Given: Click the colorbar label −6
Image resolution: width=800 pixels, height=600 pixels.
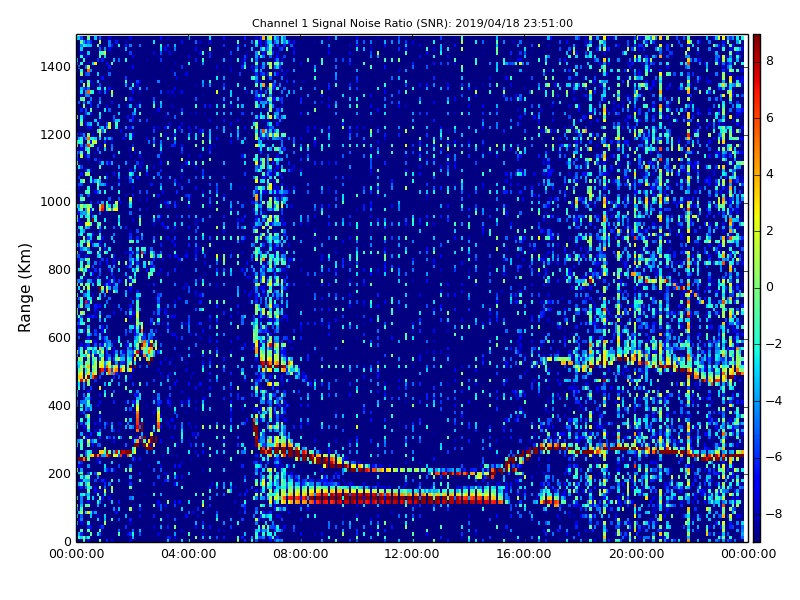Looking at the screenshot, I should pos(774,457).
